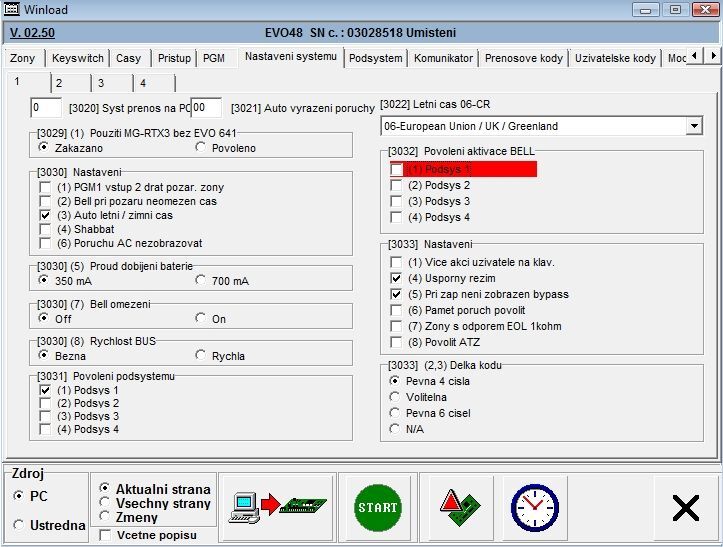The width and height of the screenshot is (723, 547).
Task: Check Podsys 2 under Povoleni podsystemu
Action: [x=44, y=403]
